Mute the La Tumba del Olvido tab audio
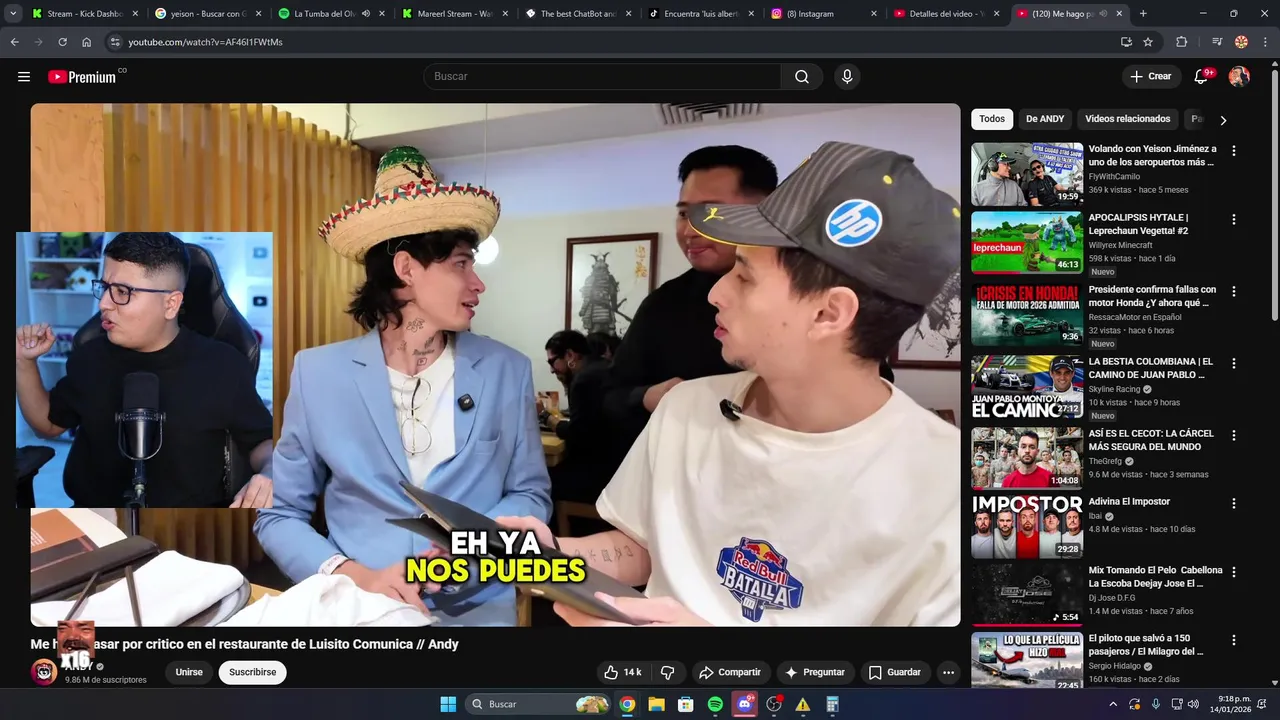1280x720 pixels. click(x=365, y=14)
